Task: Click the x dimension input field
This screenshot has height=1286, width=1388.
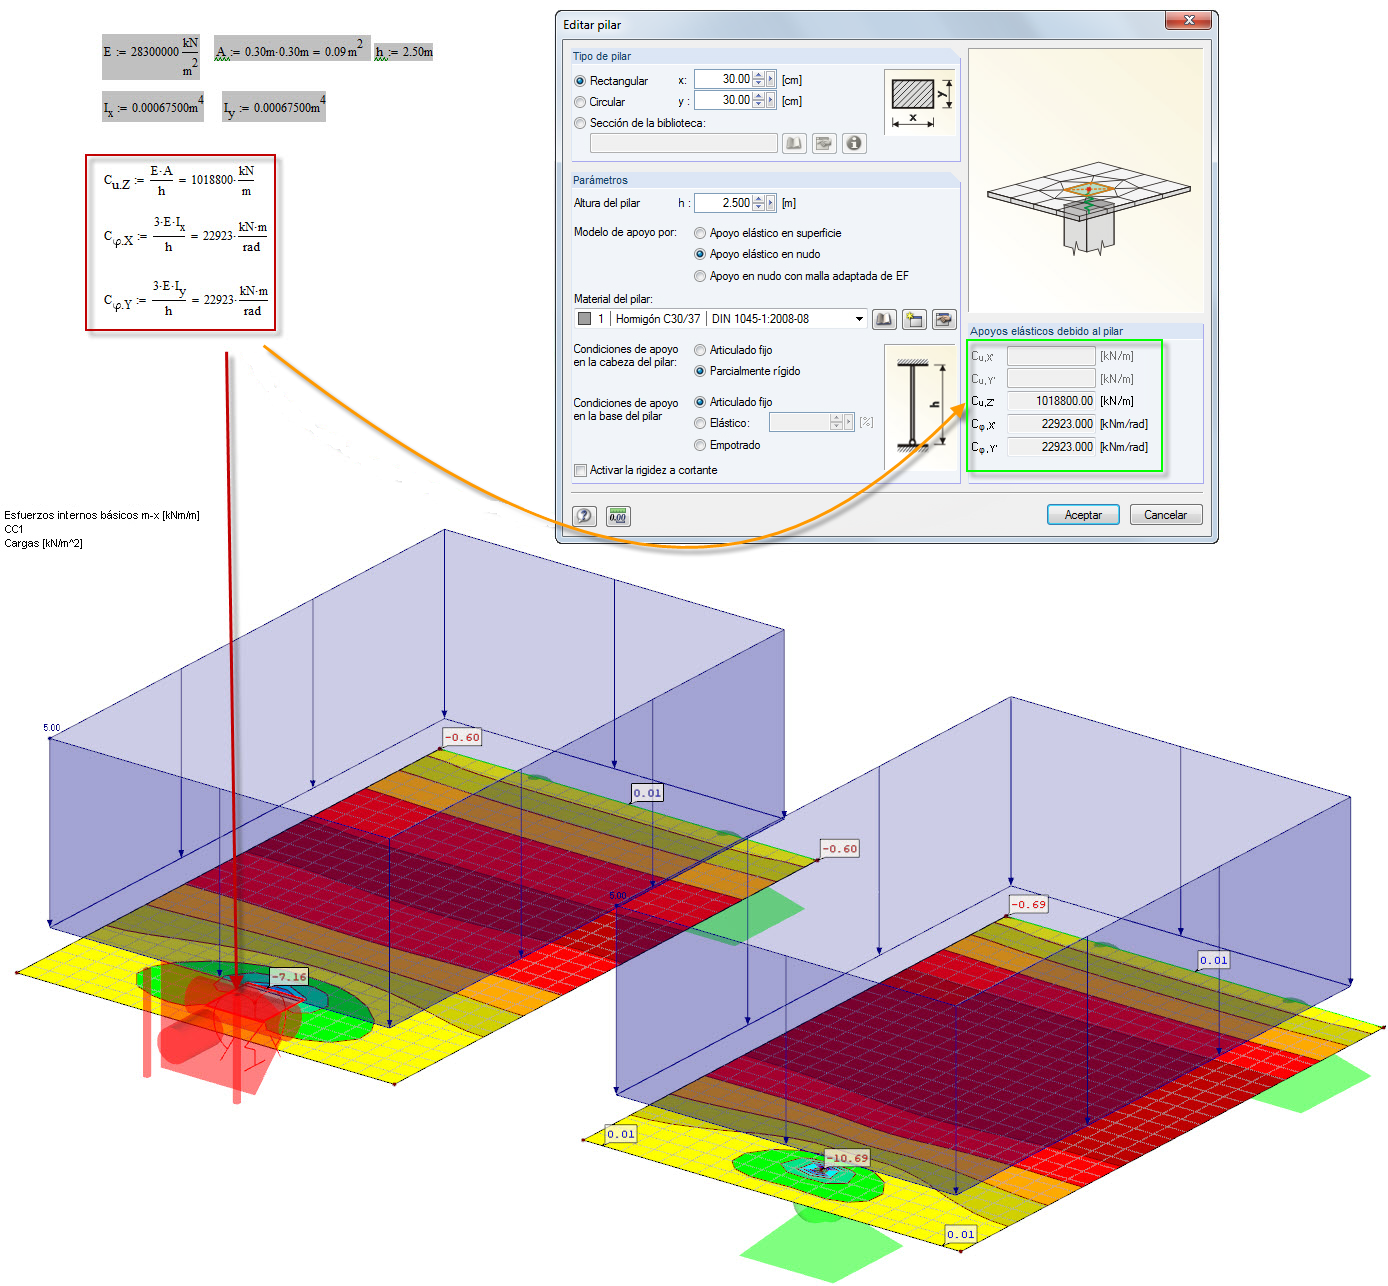Action: tap(723, 79)
